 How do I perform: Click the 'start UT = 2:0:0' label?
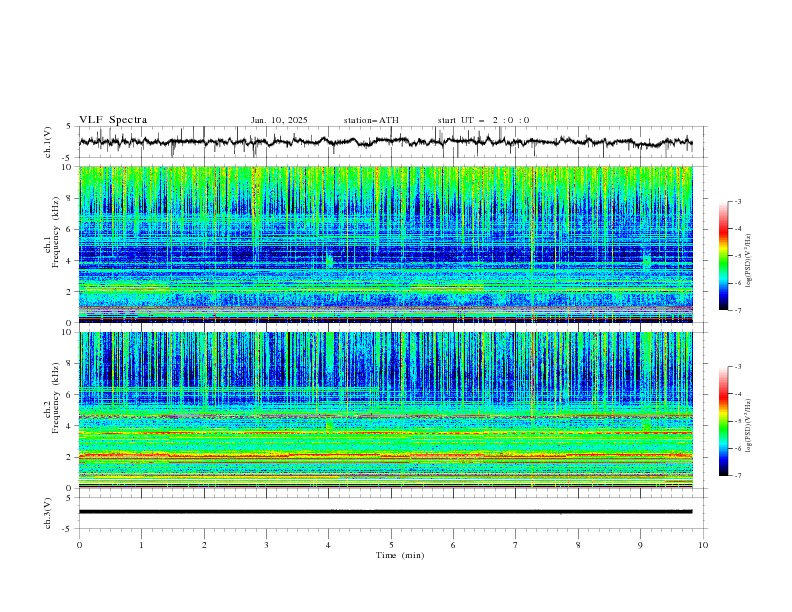pos(483,120)
